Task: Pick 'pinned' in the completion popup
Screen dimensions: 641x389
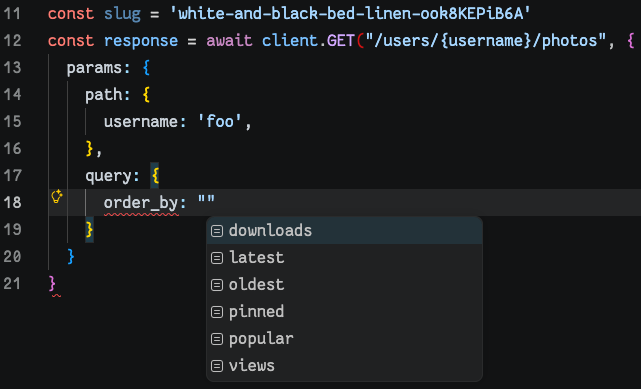Action: click(344, 312)
